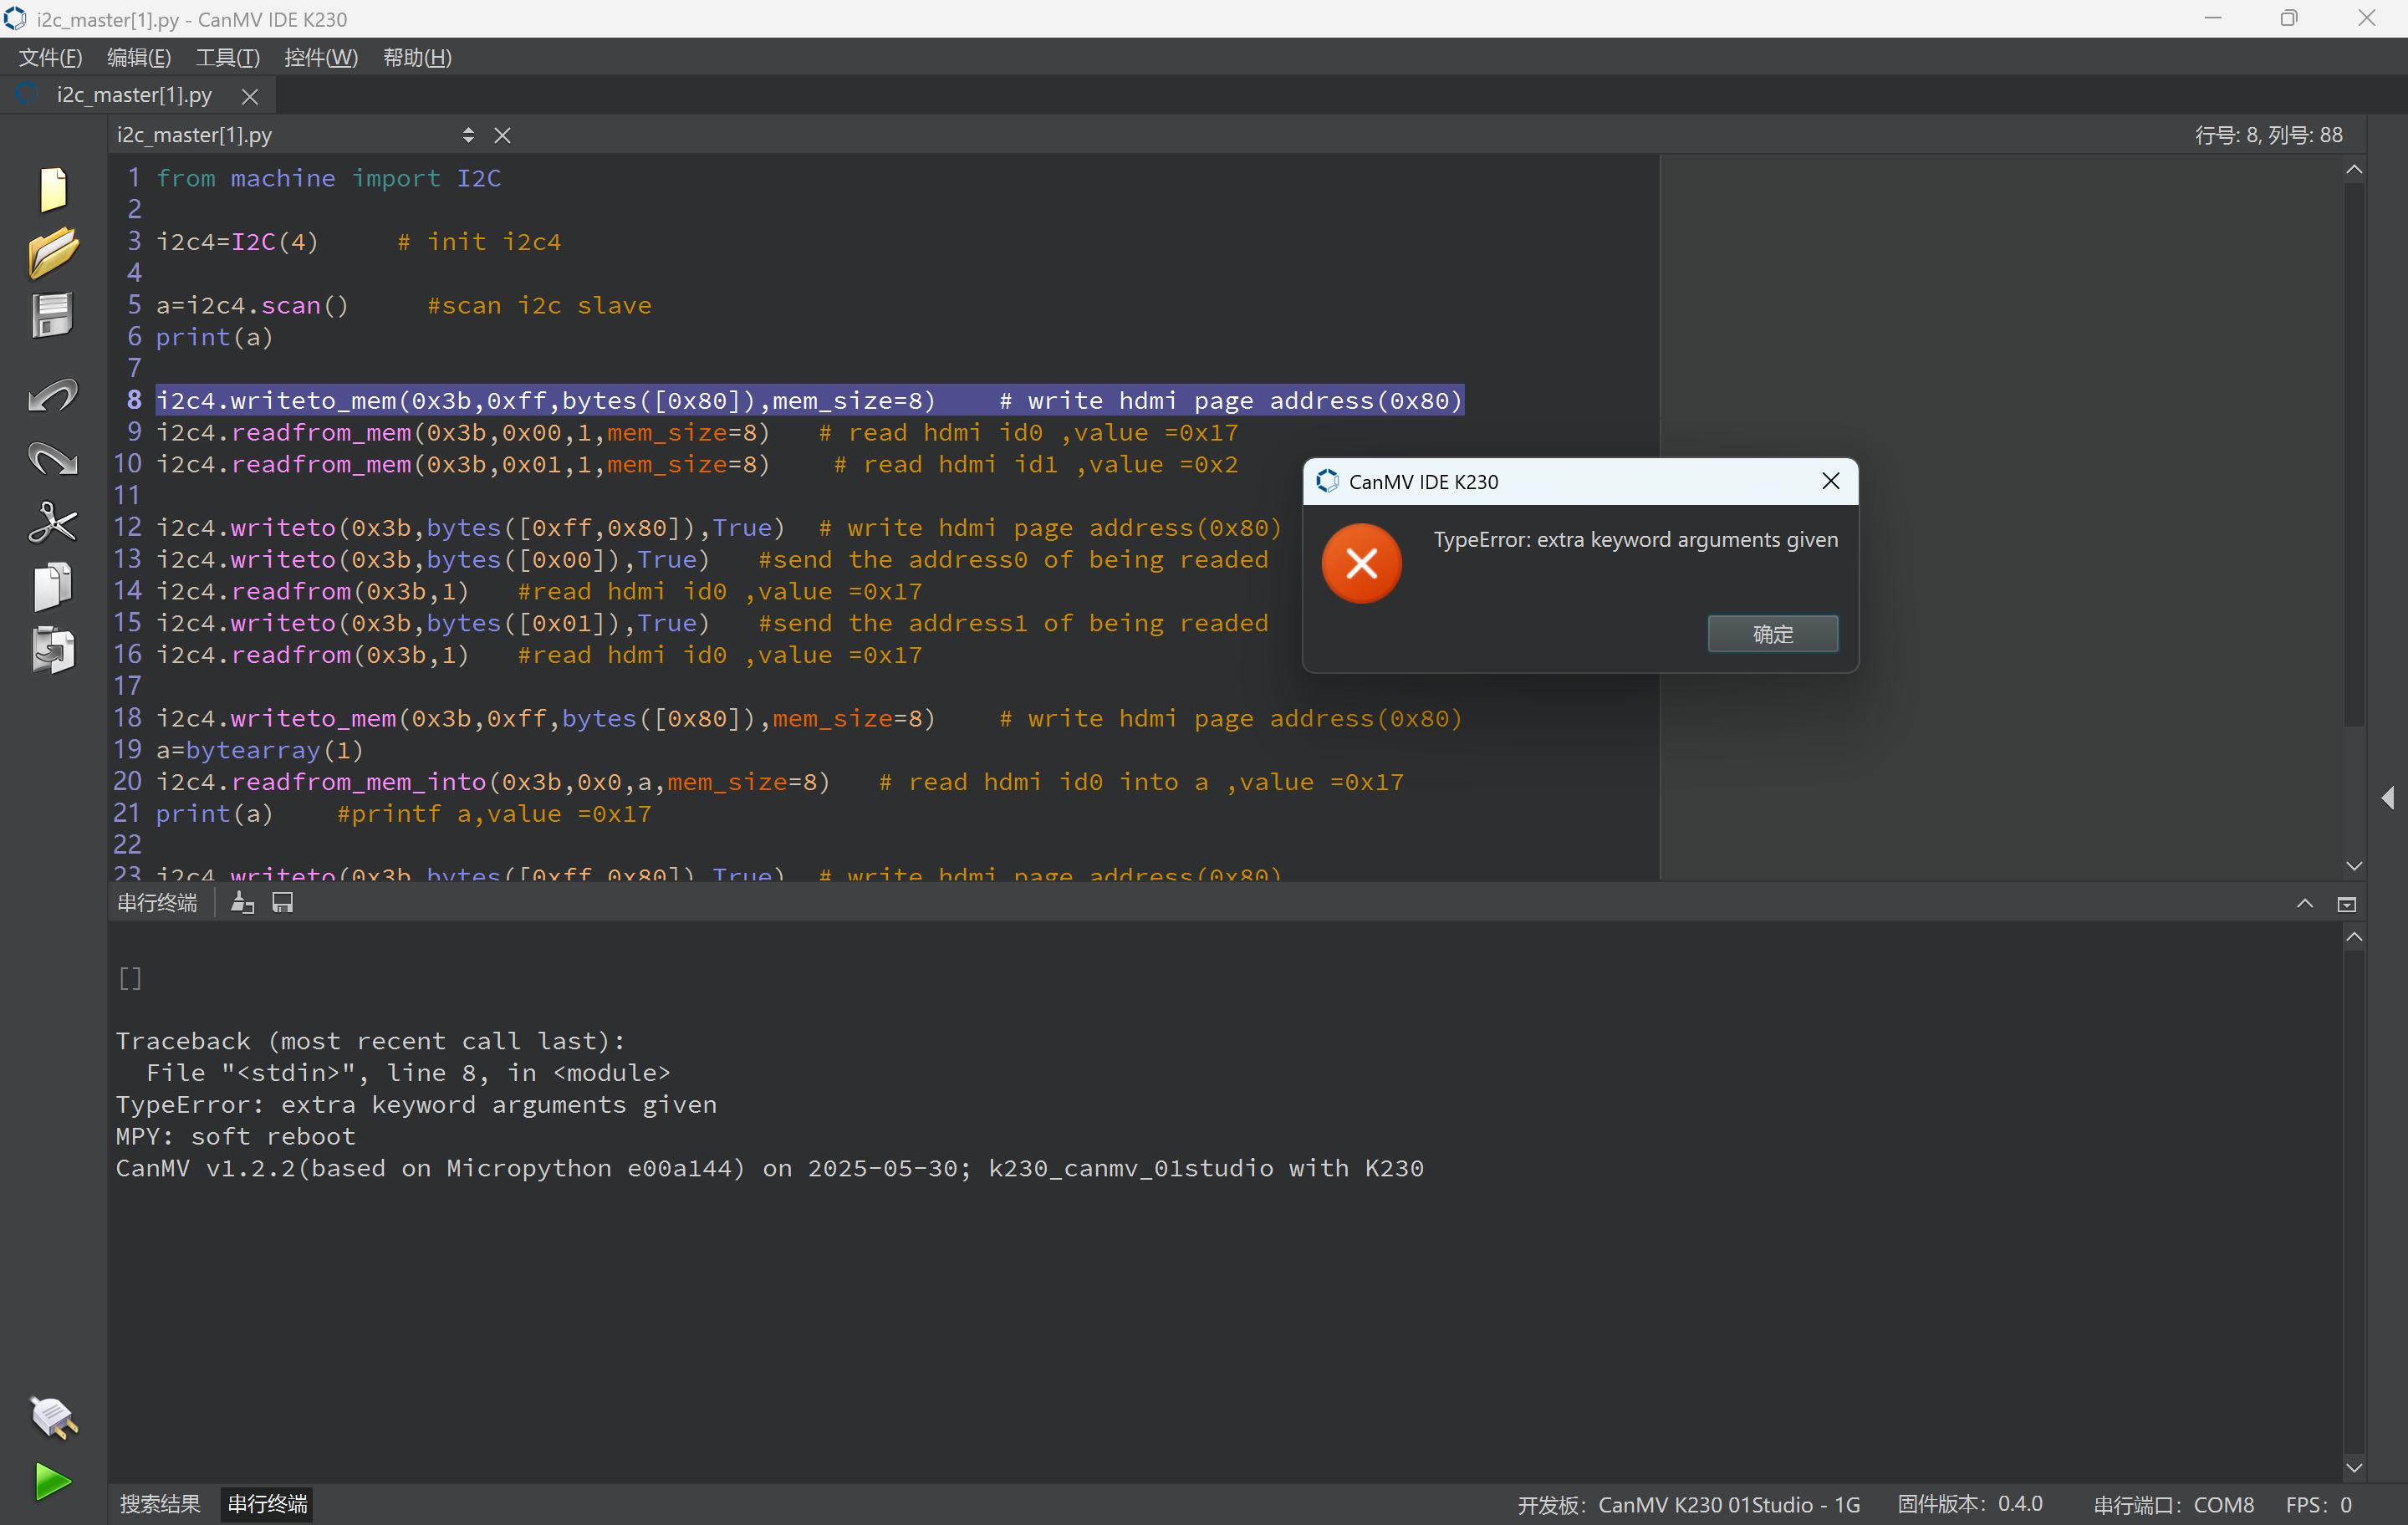Expand the right side panel arrow
Viewport: 2408px width, 1525px height.
[x=2388, y=797]
